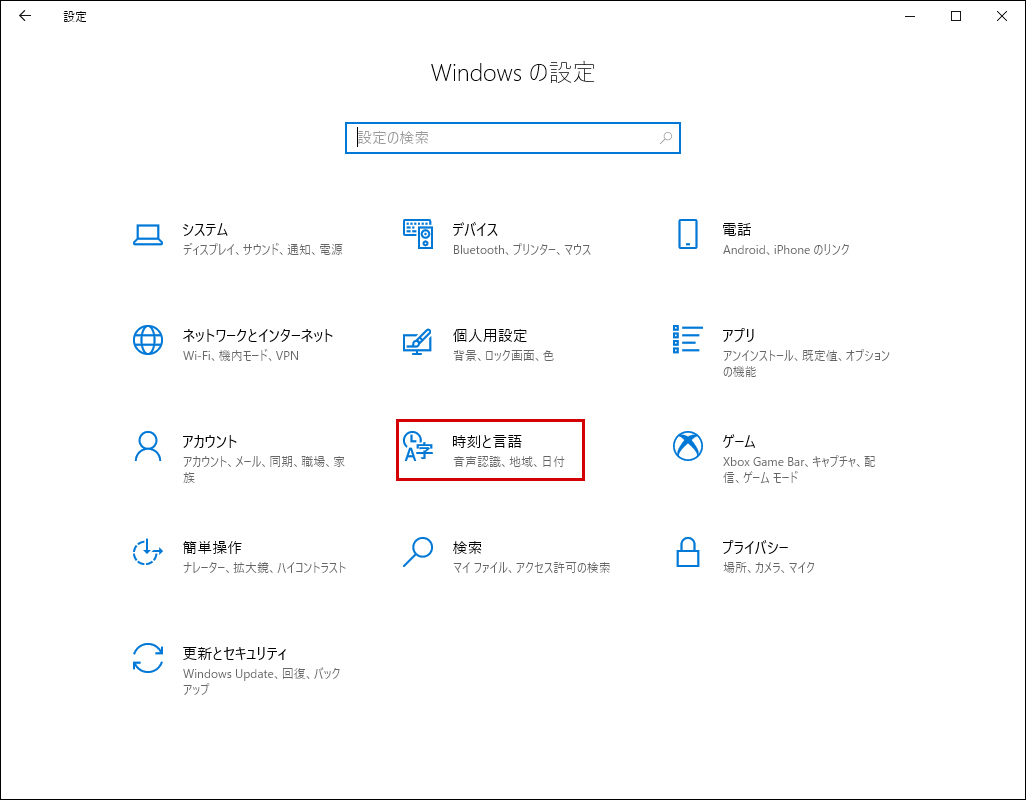Maximize the 設定 window
The height and width of the screenshot is (800, 1026).
(x=956, y=16)
